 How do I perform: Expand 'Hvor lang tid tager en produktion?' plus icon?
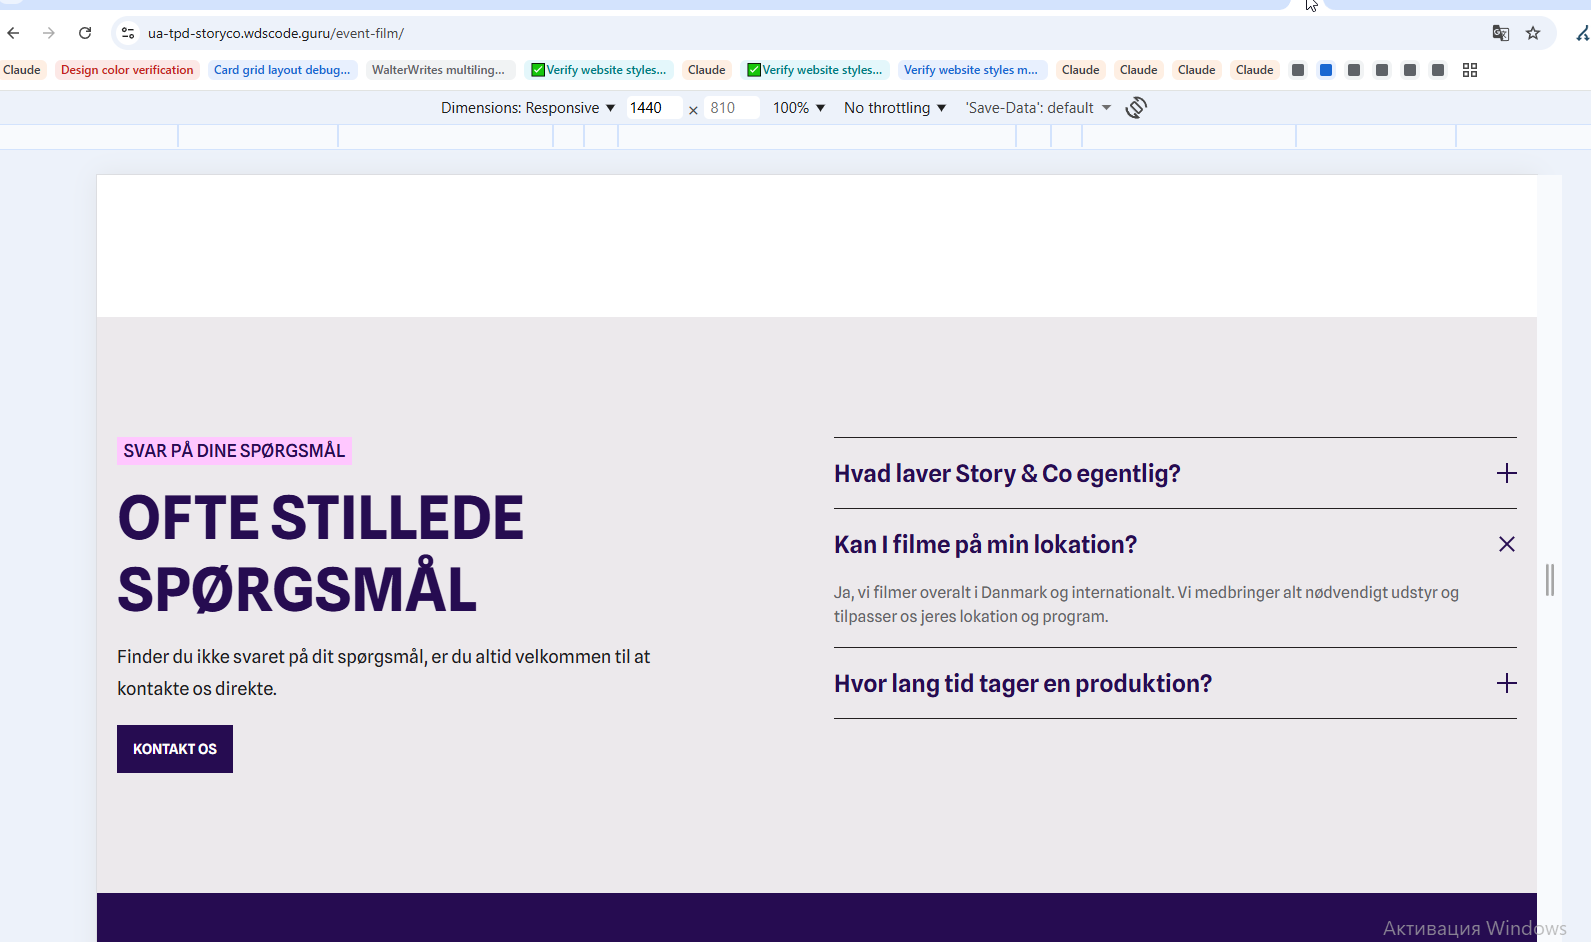click(x=1507, y=683)
